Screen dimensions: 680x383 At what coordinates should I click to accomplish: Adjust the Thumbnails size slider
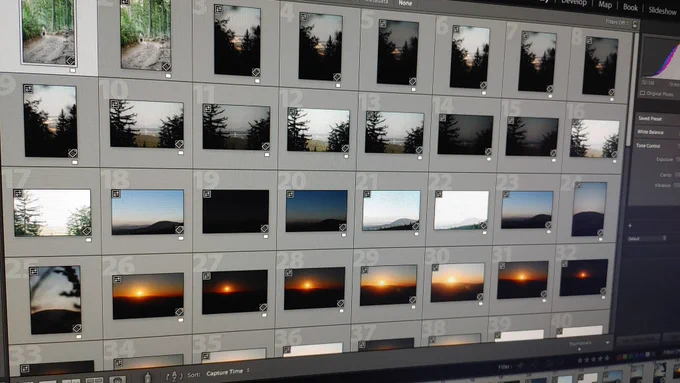point(580,349)
